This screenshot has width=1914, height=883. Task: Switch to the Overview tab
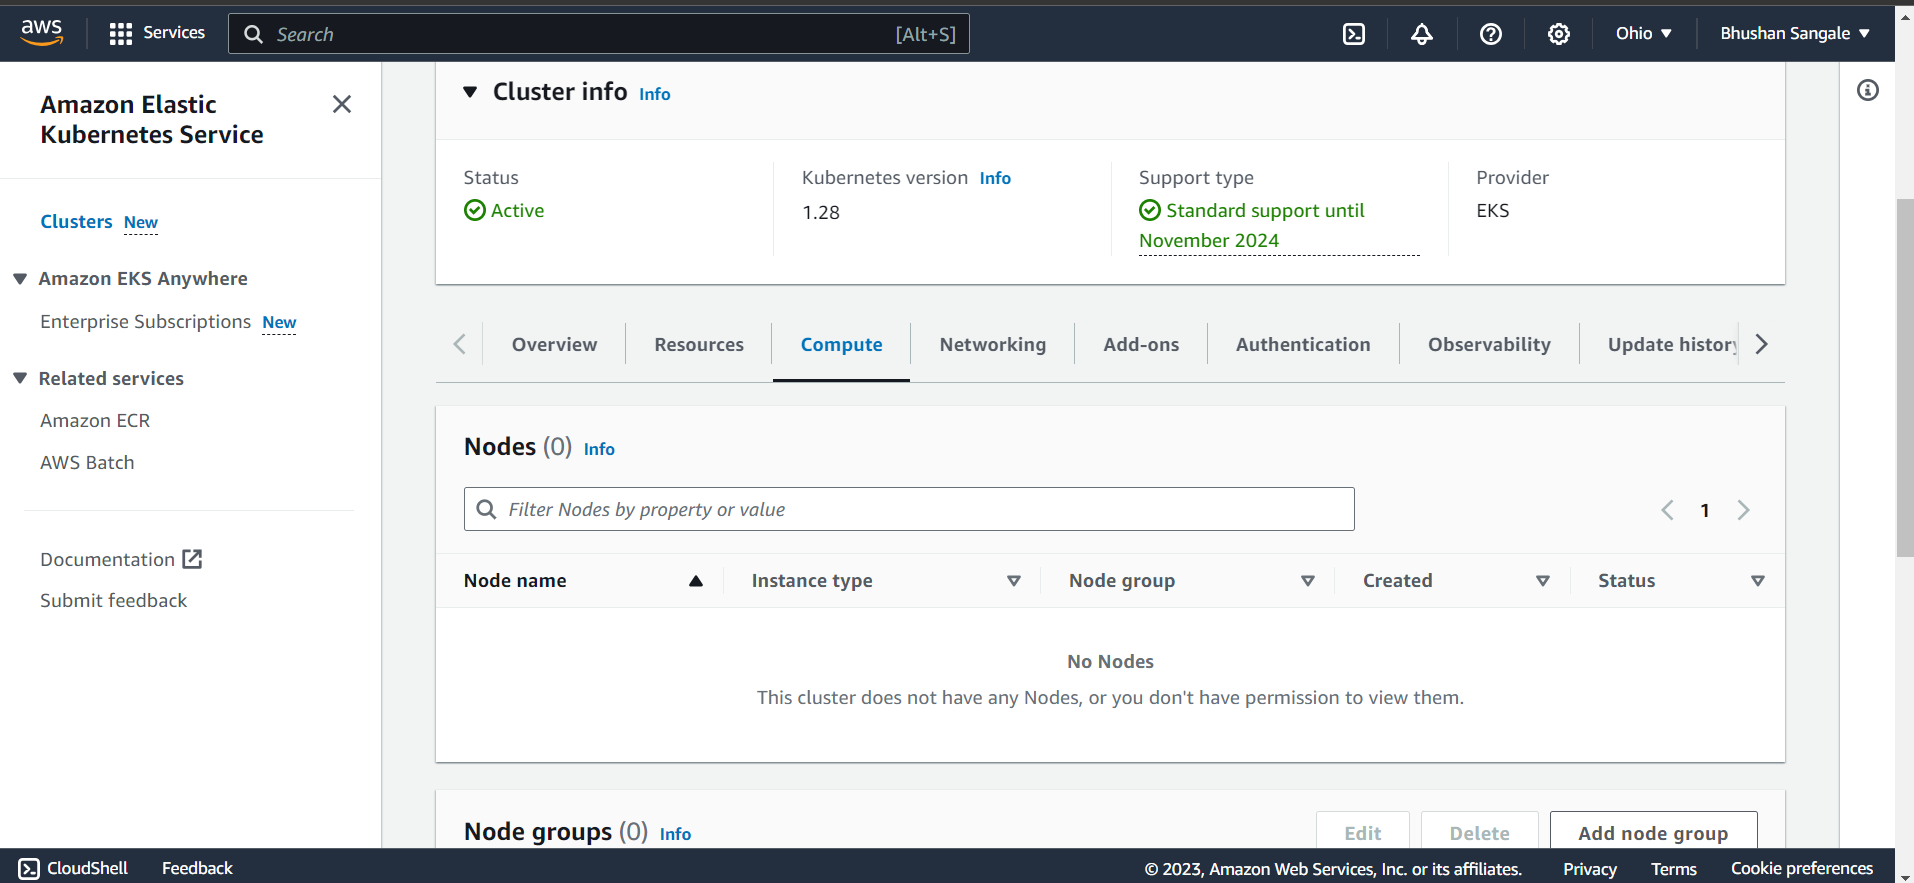pyautogui.click(x=554, y=344)
